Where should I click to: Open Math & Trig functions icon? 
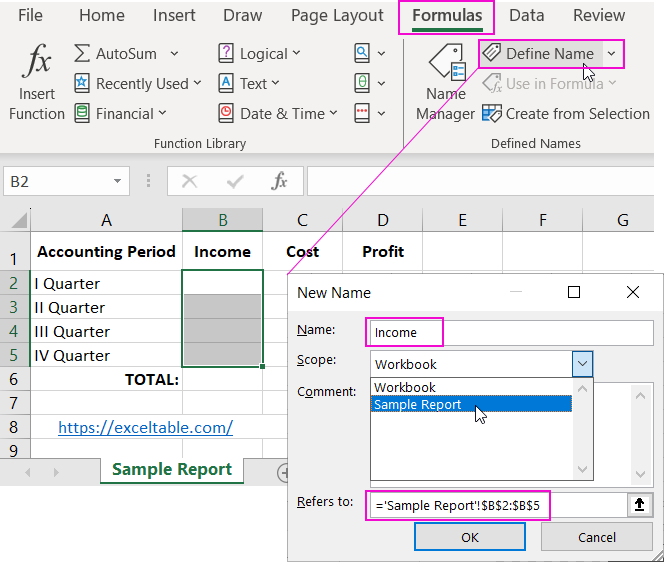(362, 83)
